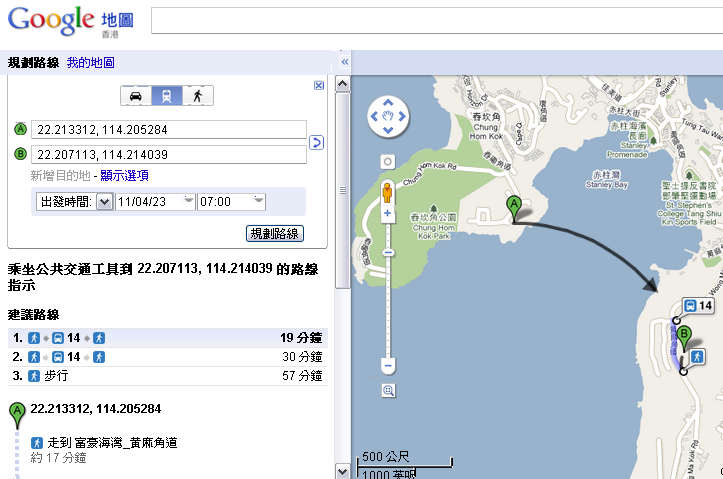
Task: Click Stanley Bay label on map
Action: click(x=607, y=180)
